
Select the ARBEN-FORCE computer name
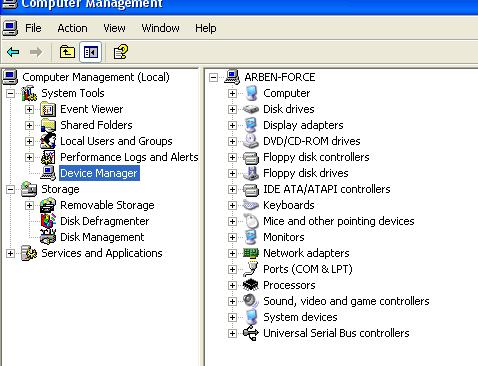[x=280, y=77]
